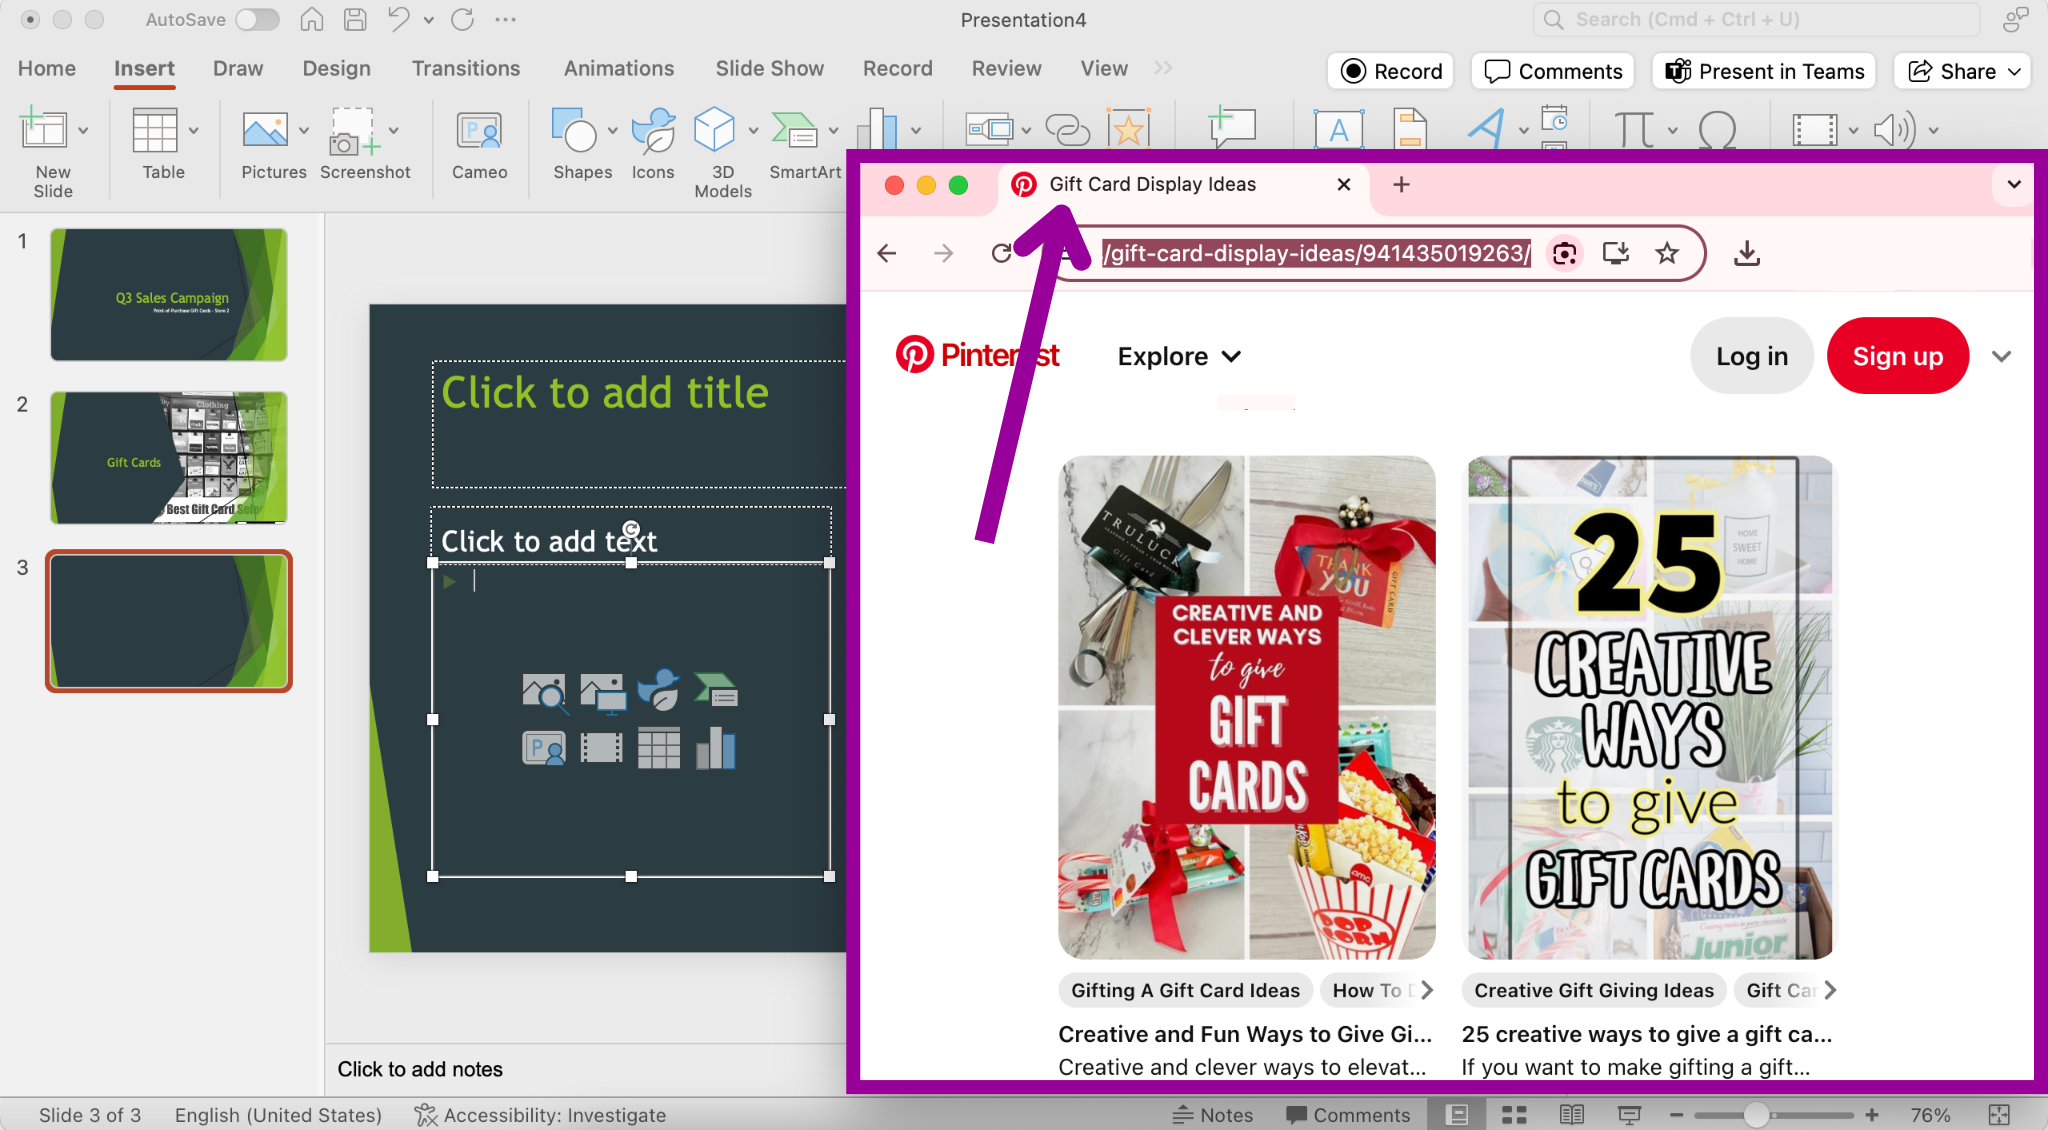Adjust the zoom slider handle
This screenshot has height=1130, width=2048.
1756,1114
